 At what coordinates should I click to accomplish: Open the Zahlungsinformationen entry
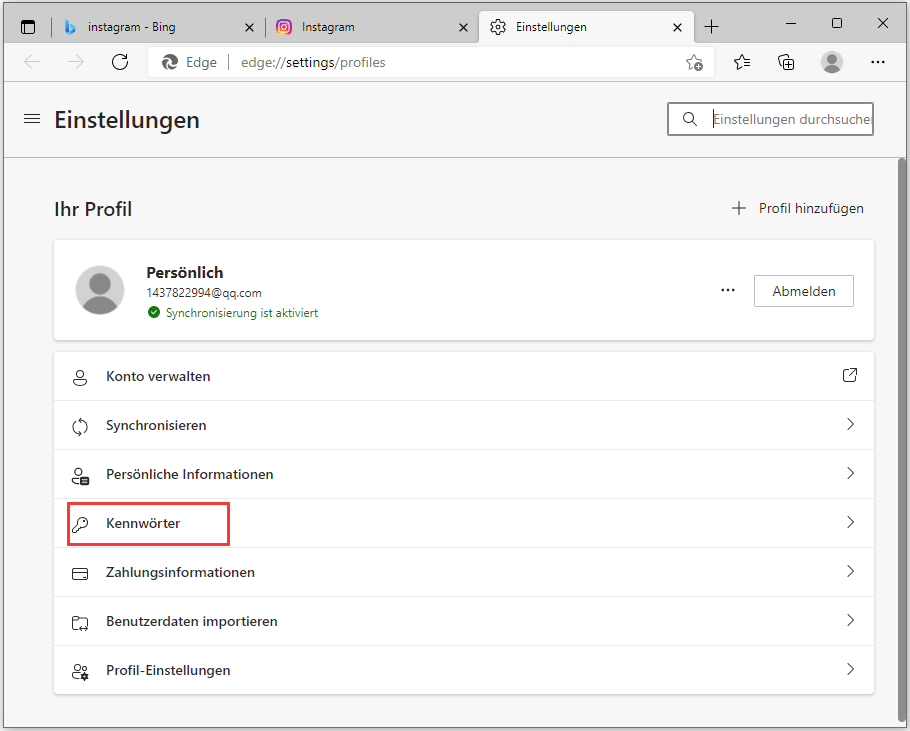(463, 572)
